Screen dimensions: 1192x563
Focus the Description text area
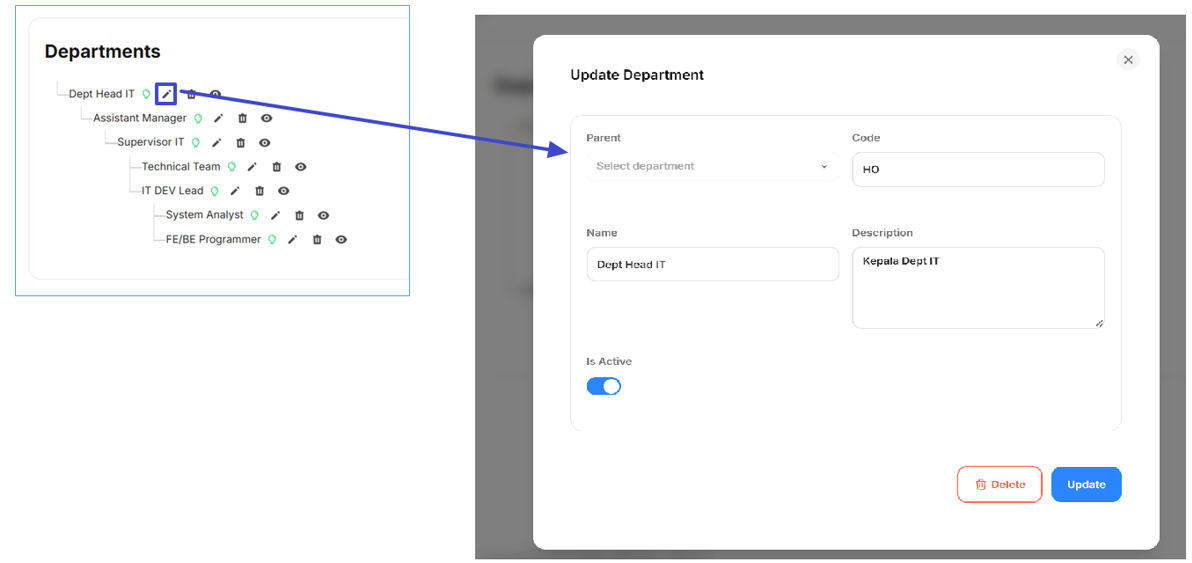977,288
